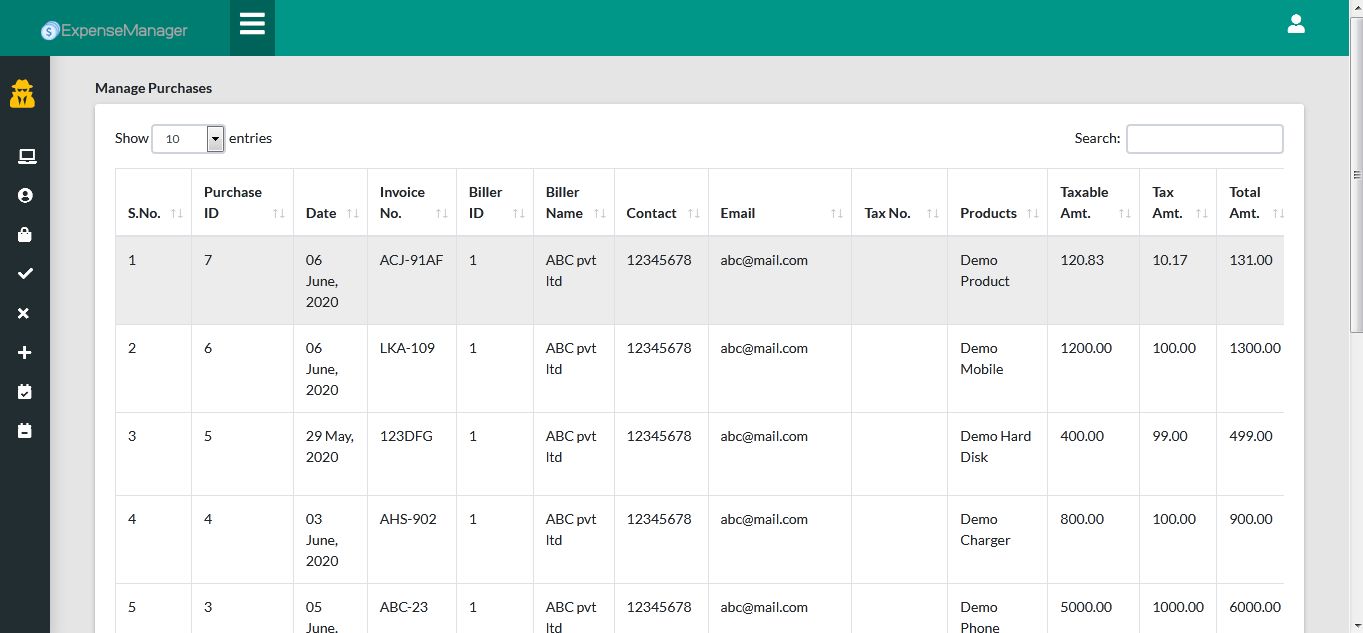1363x633 pixels.
Task: Open the user profile icon in header
Action: (1295, 25)
